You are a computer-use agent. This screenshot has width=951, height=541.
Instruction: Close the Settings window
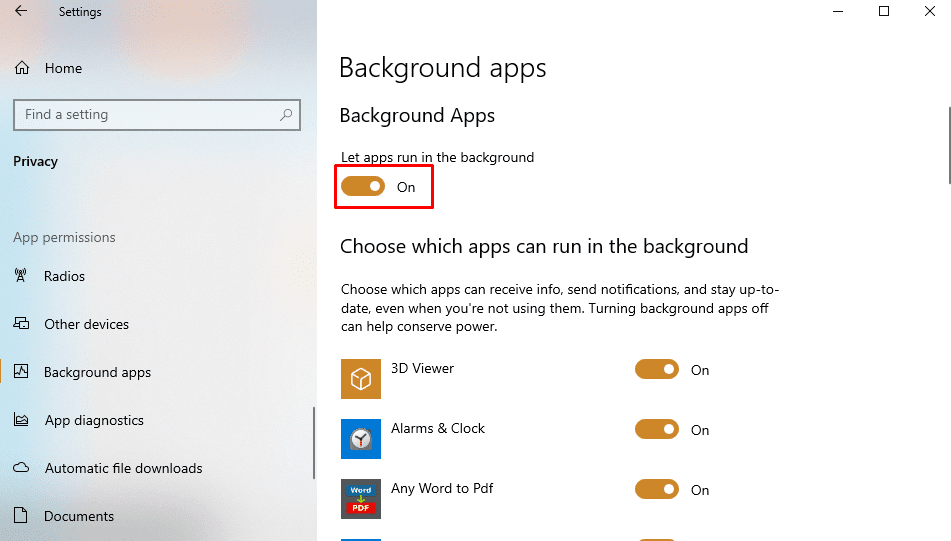click(930, 12)
